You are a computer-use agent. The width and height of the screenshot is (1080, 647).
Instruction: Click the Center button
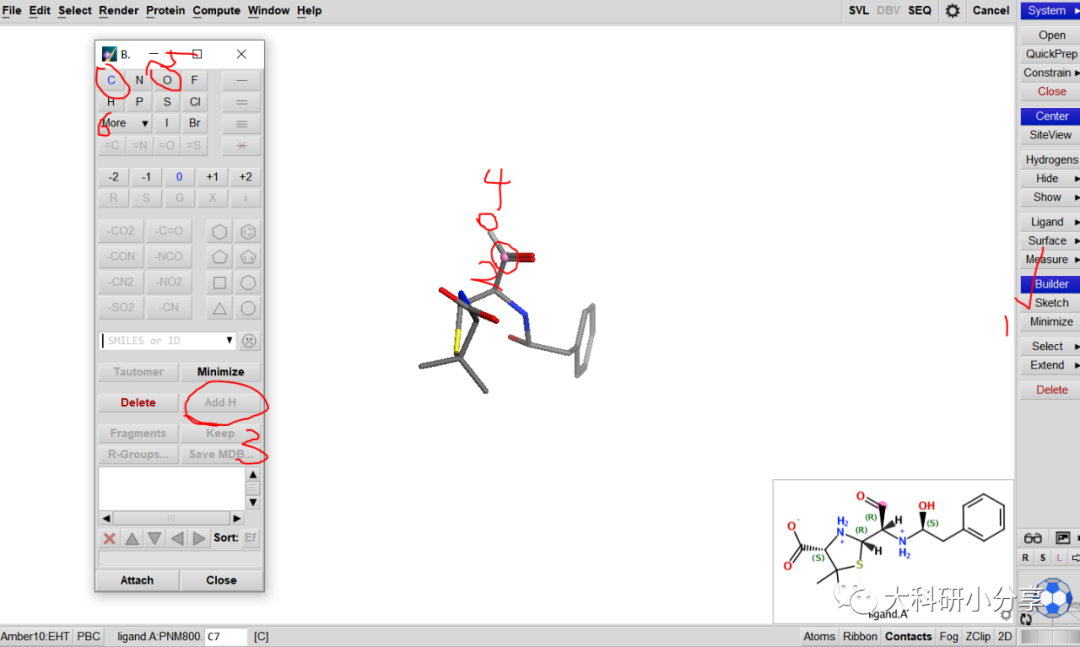1050,116
